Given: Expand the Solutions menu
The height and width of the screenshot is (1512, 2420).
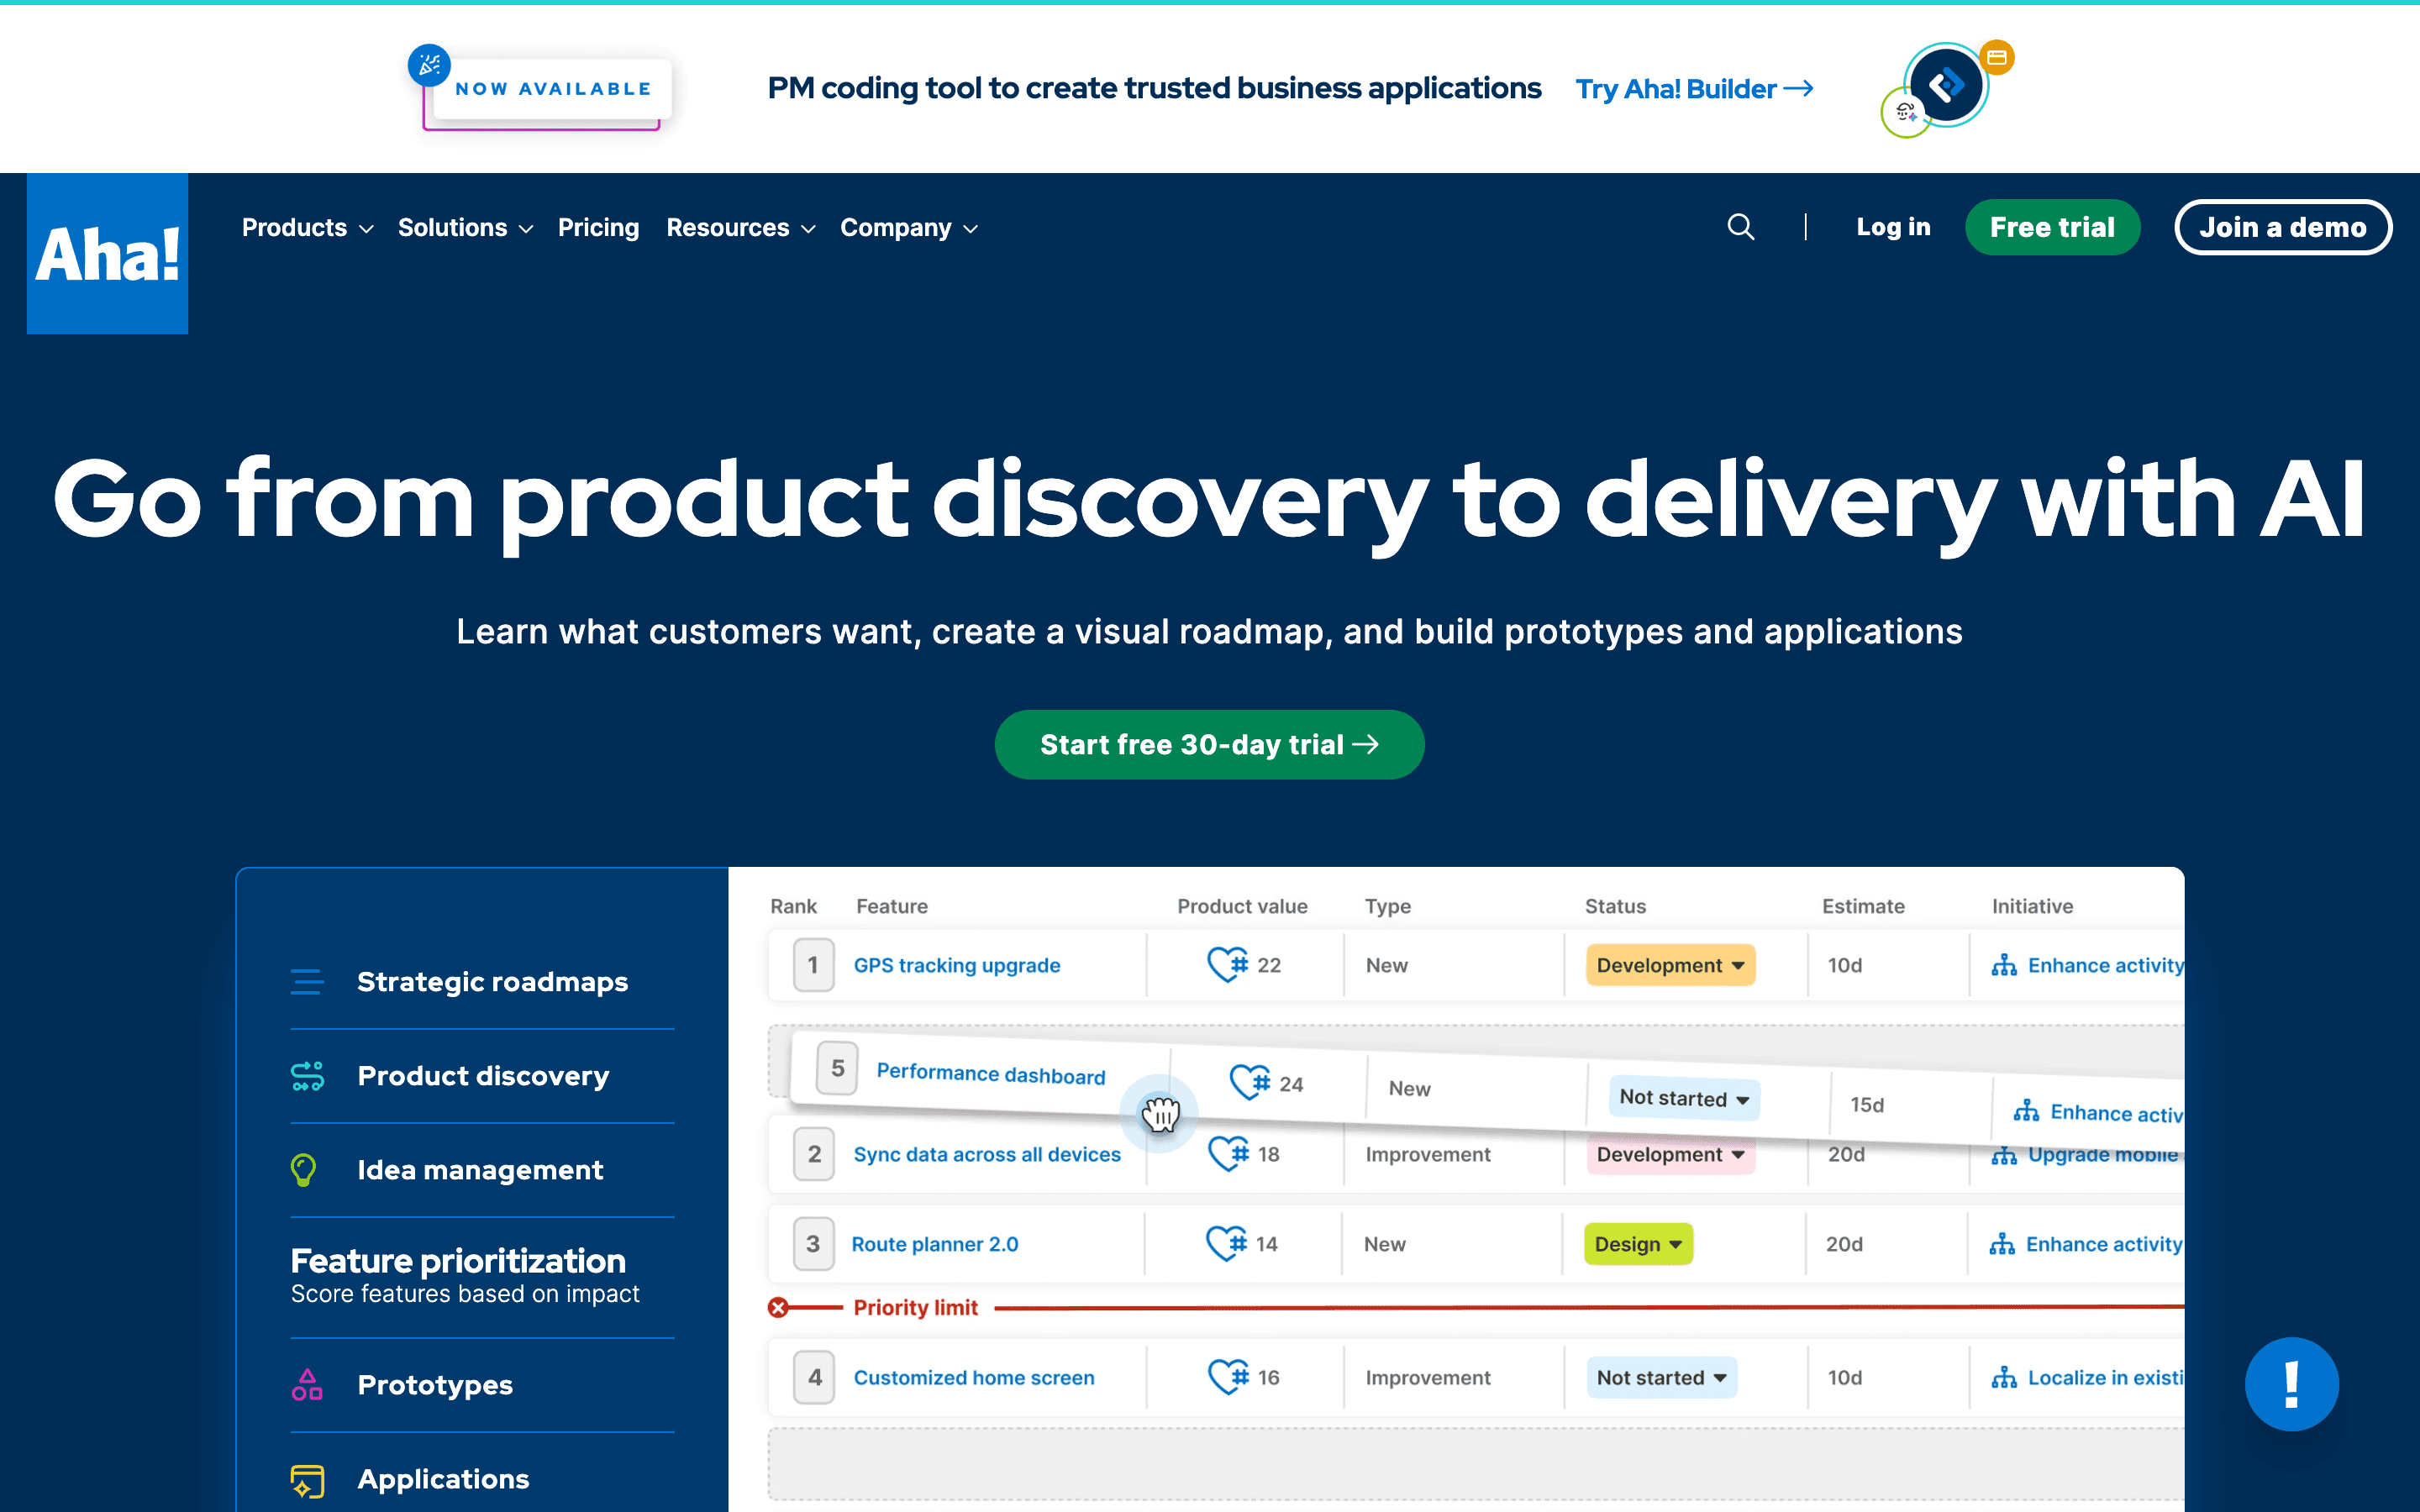Looking at the screenshot, I should pyautogui.click(x=465, y=228).
